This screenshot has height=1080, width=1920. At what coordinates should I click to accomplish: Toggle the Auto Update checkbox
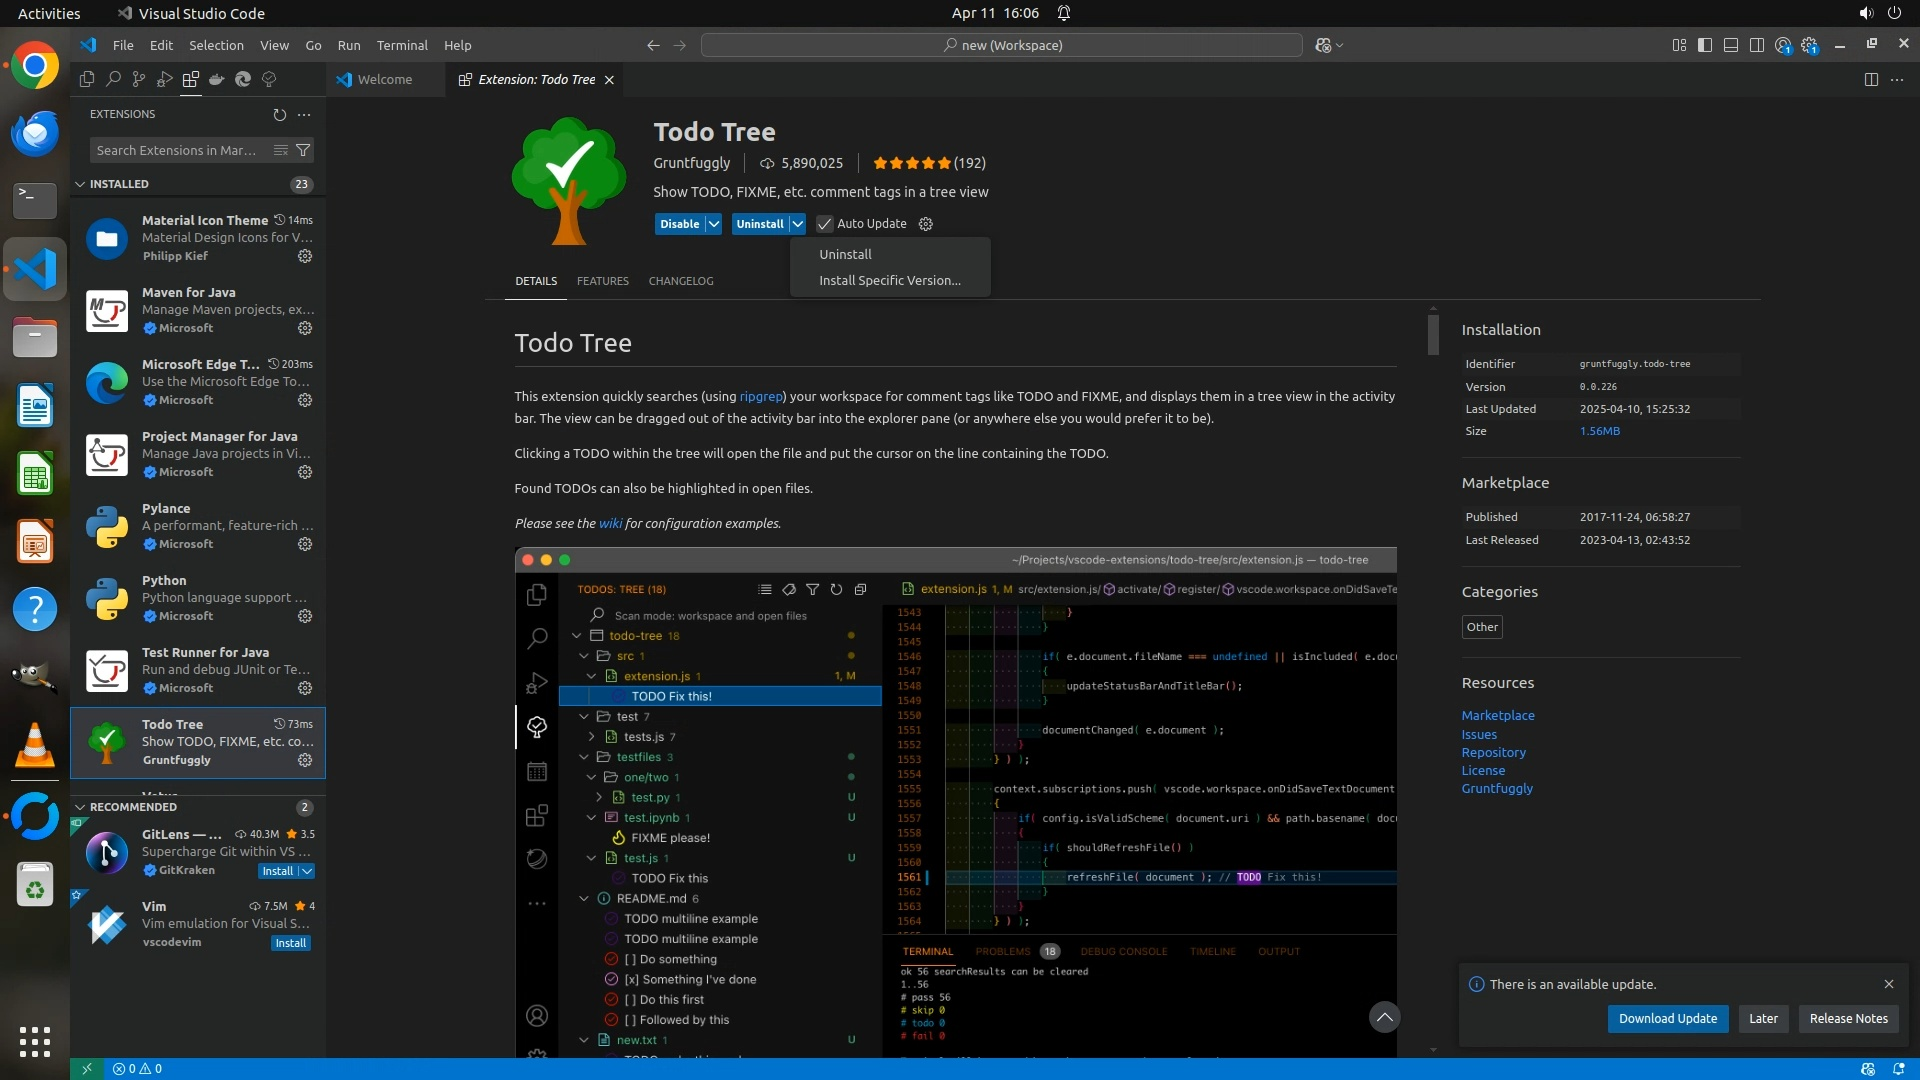coord(825,224)
